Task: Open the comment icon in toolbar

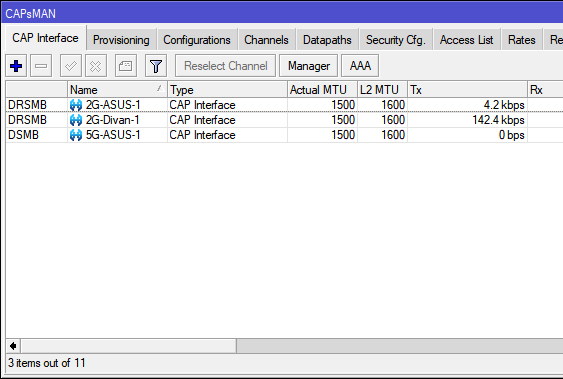Action: [x=126, y=66]
